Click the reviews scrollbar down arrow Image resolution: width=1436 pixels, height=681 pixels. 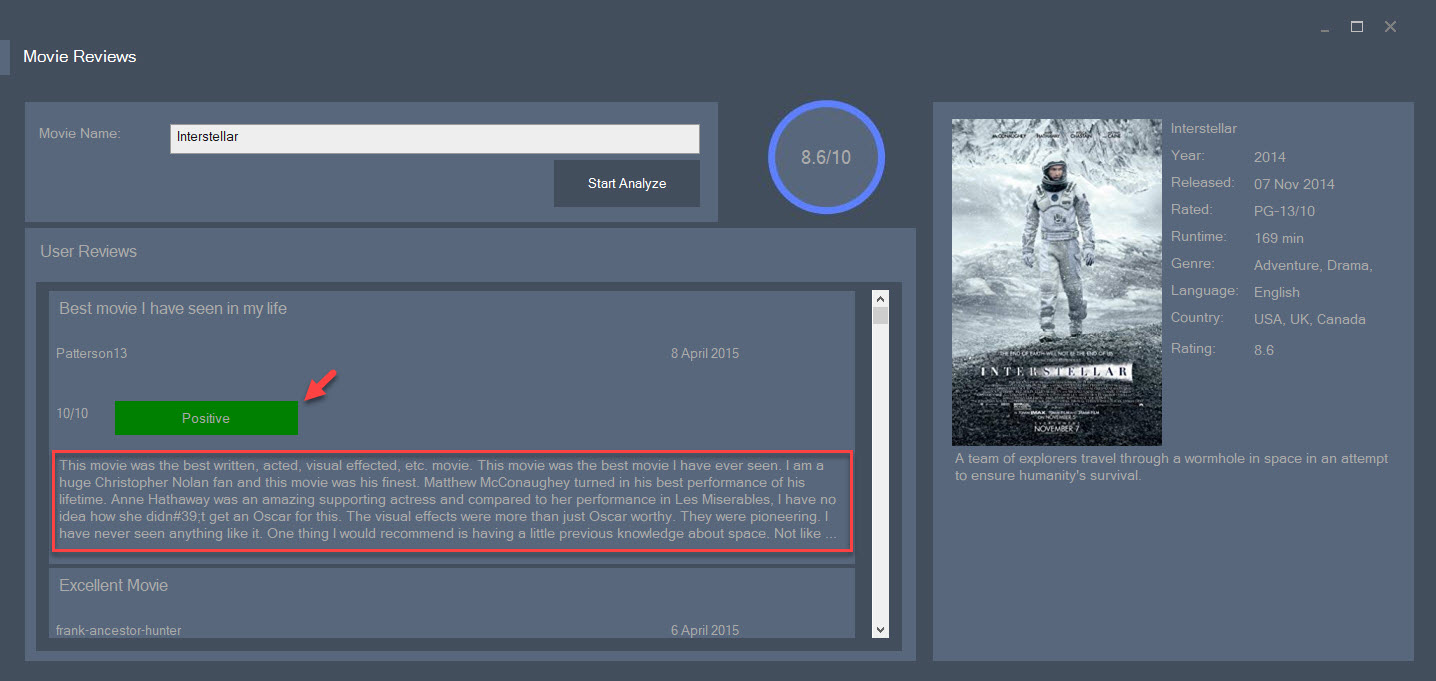coord(880,629)
